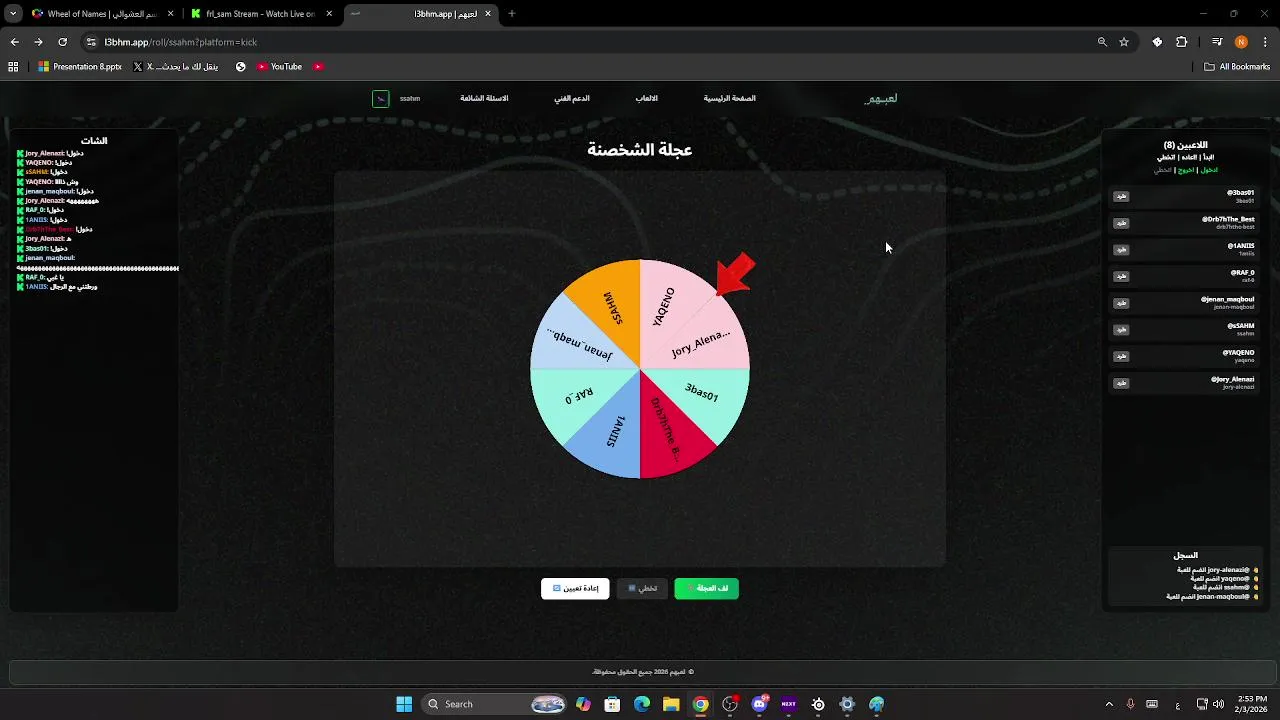Open the Chrome apps grid
1280x720 pixels.
[13, 67]
